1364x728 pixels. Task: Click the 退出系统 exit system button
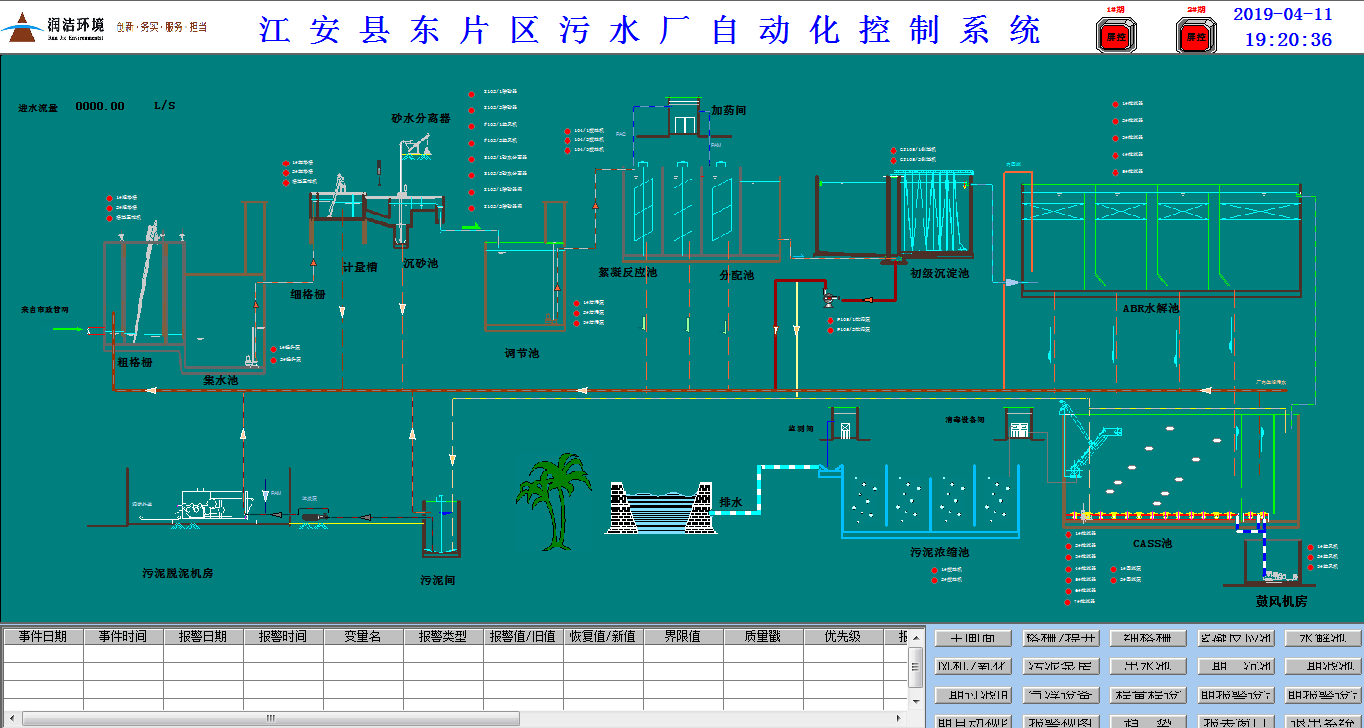pyautogui.click(x=1323, y=722)
